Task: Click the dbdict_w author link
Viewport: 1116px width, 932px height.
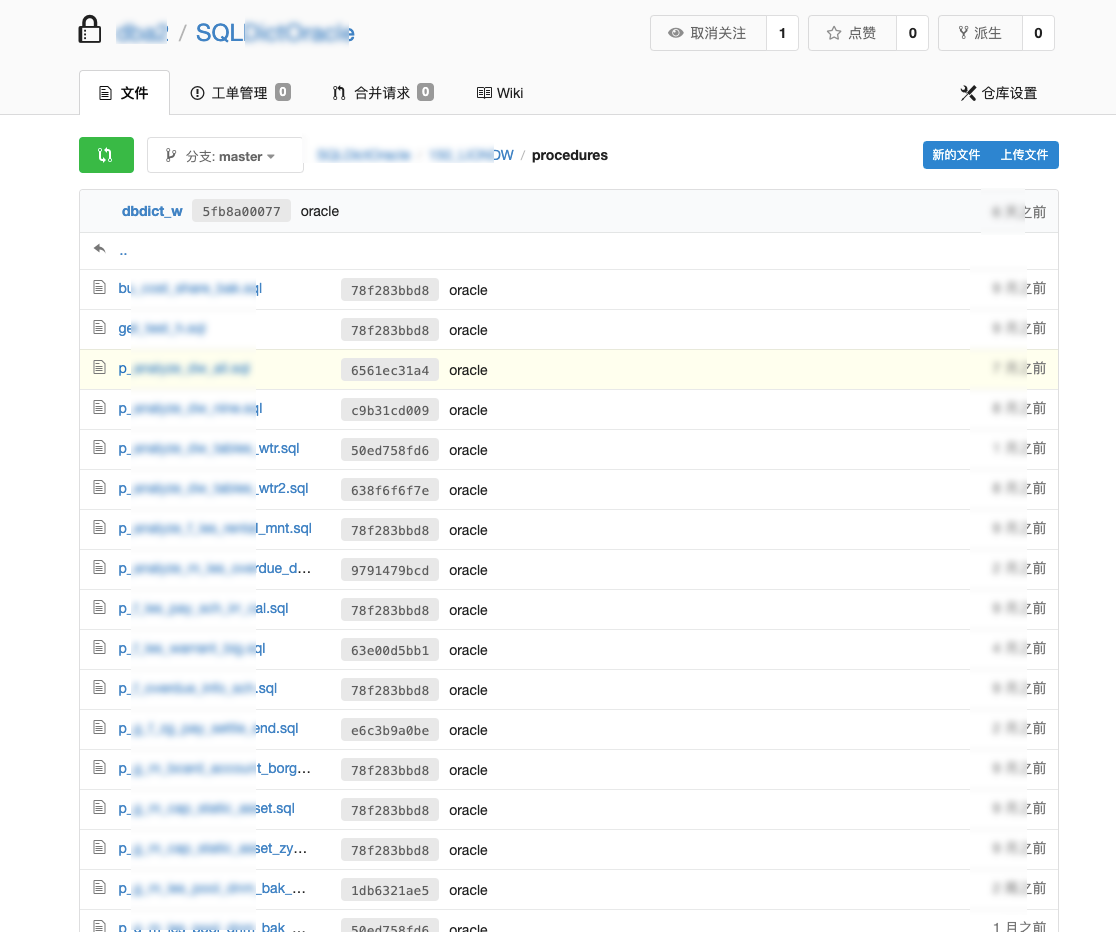Action: pos(152,211)
